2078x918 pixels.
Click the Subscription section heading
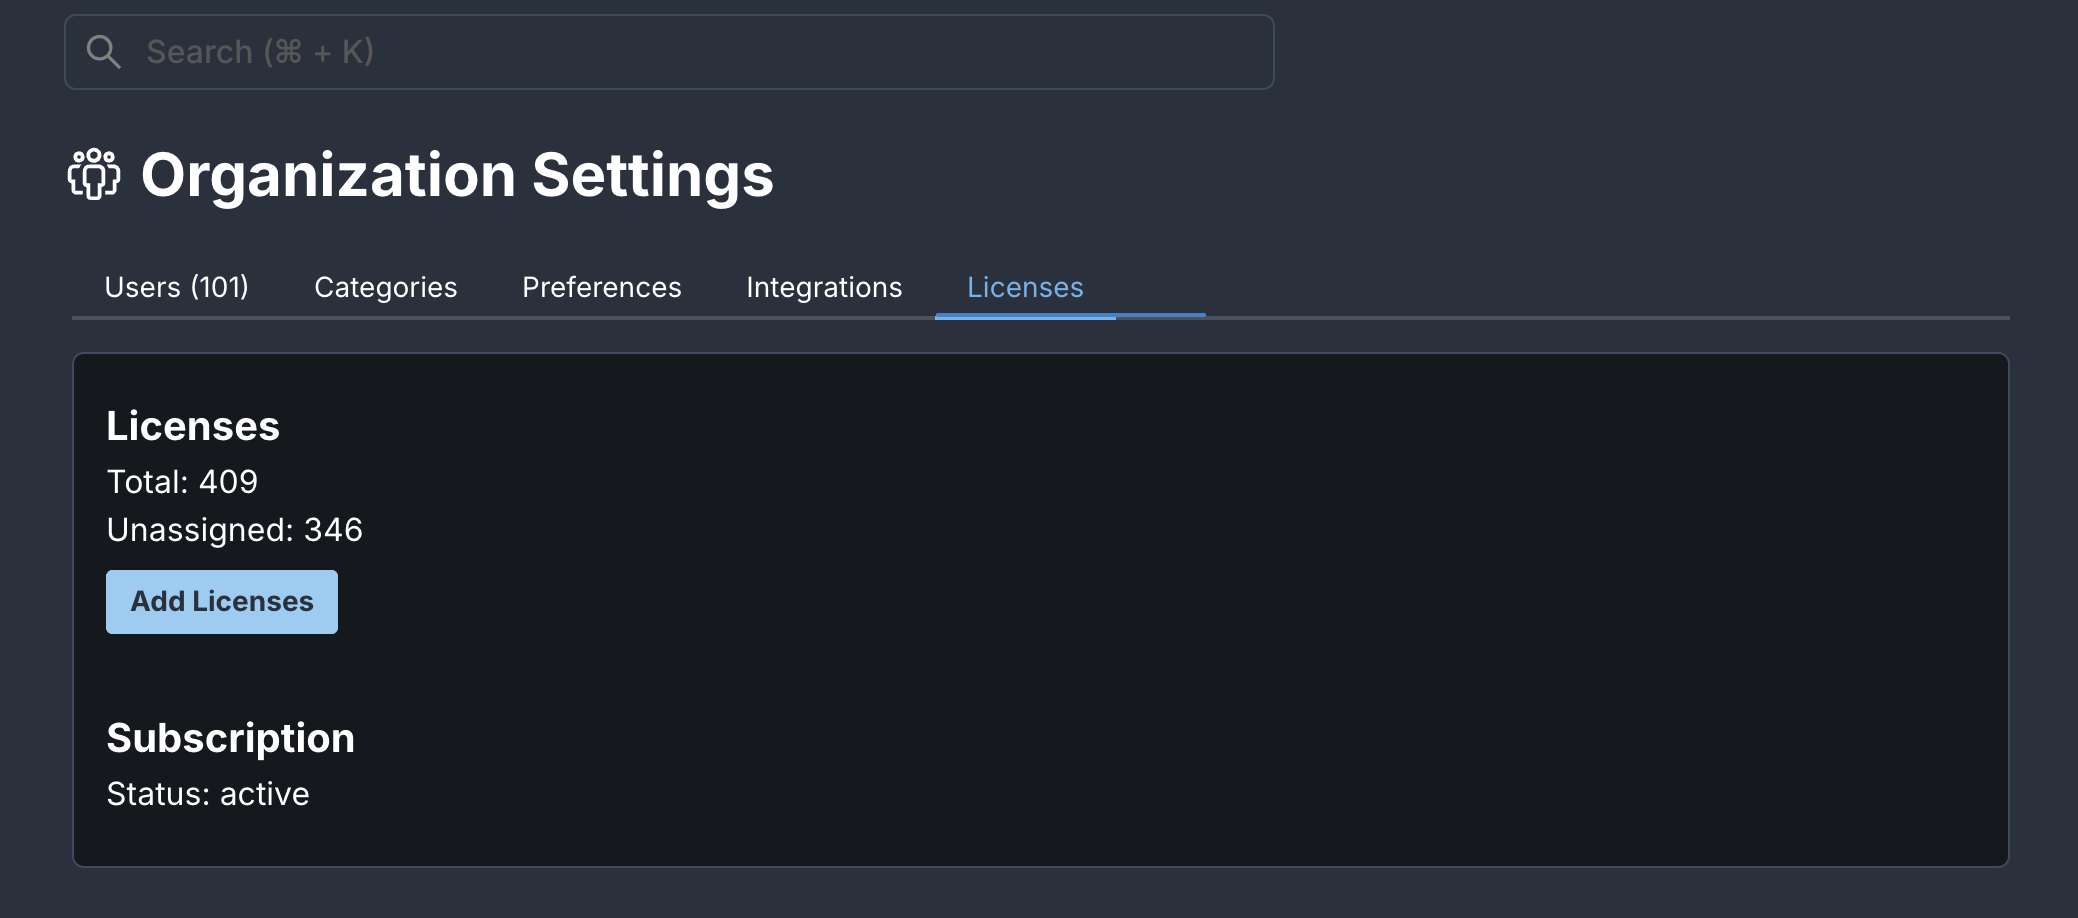pyautogui.click(x=231, y=738)
